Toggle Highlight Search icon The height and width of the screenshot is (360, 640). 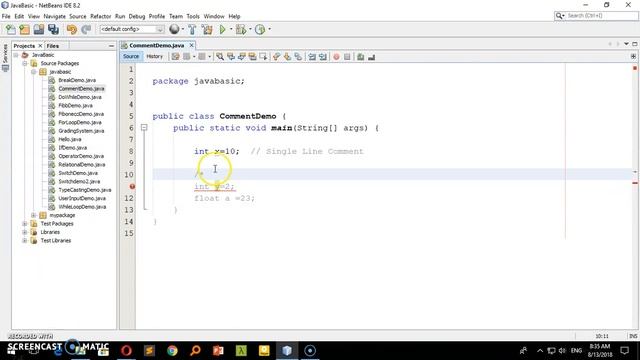[252, 57]
